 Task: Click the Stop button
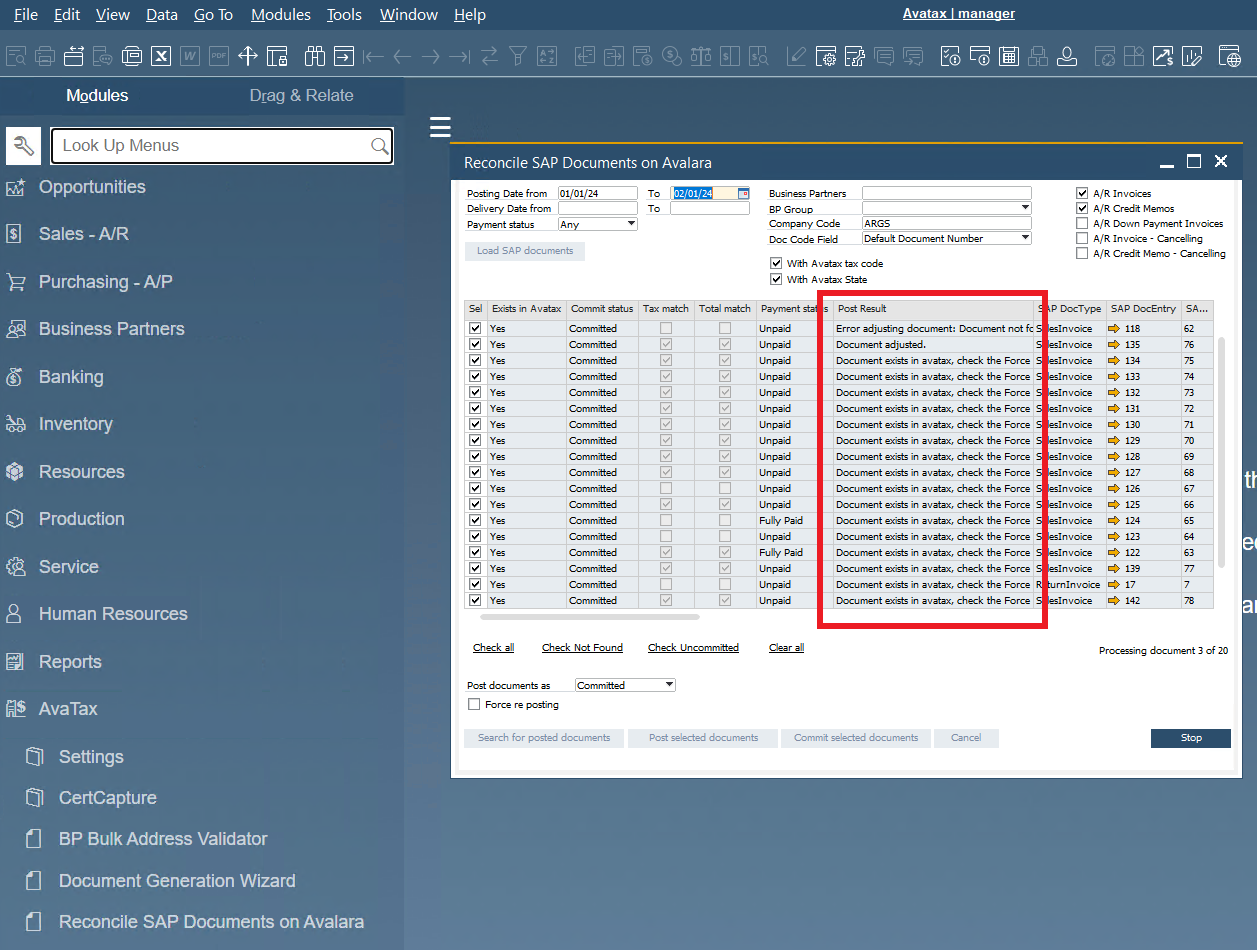coord(1191,738)
